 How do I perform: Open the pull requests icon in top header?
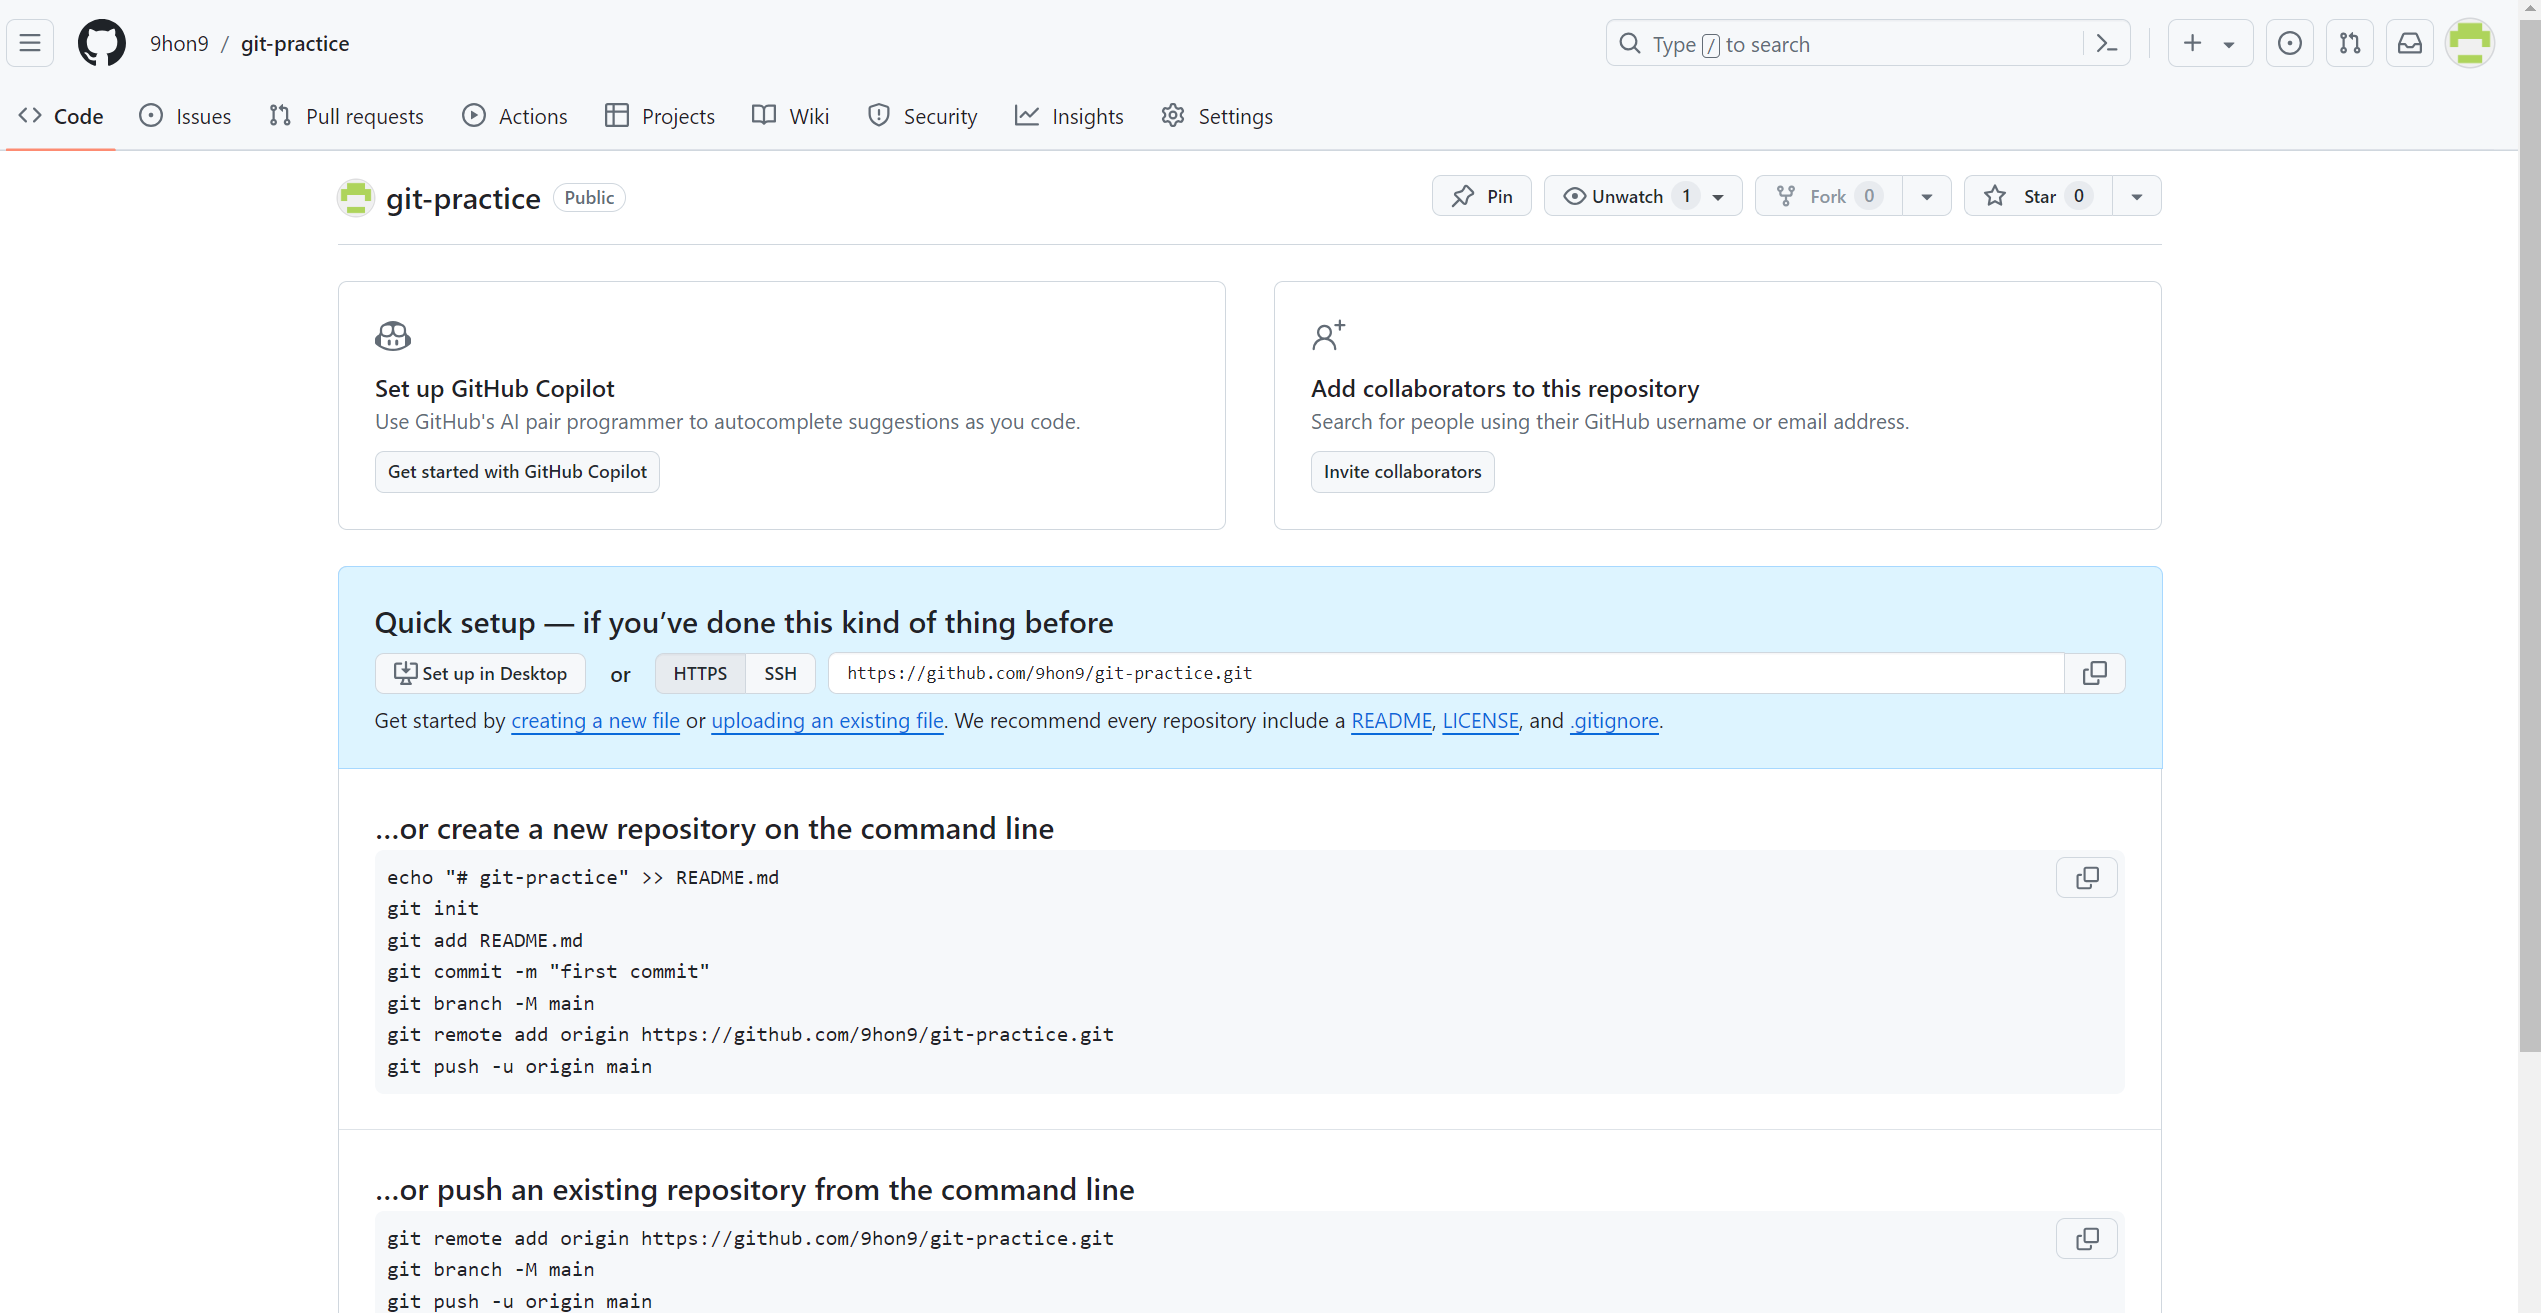pos(2349,44)
